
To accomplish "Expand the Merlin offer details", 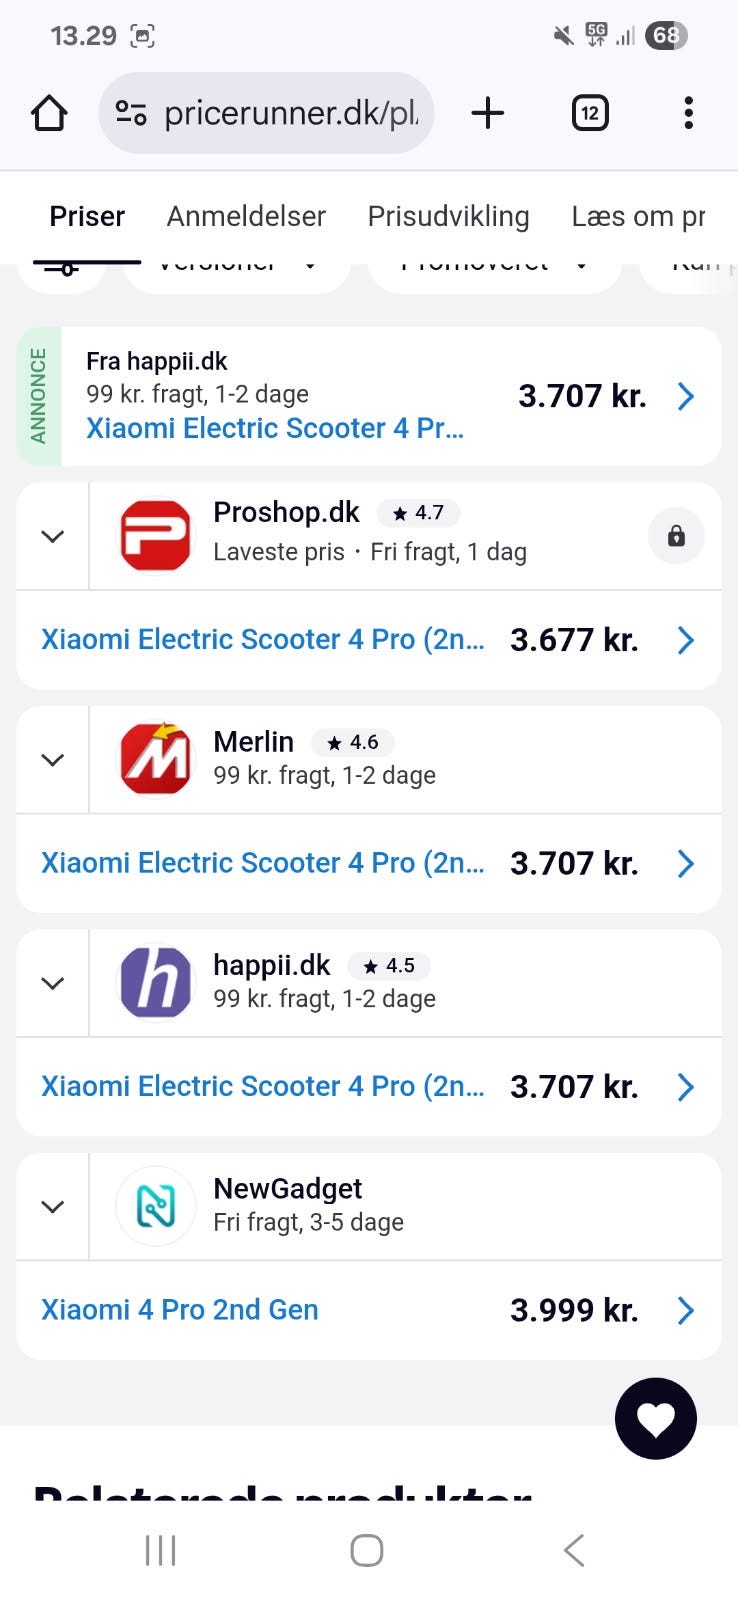I will tap(53, 760).
